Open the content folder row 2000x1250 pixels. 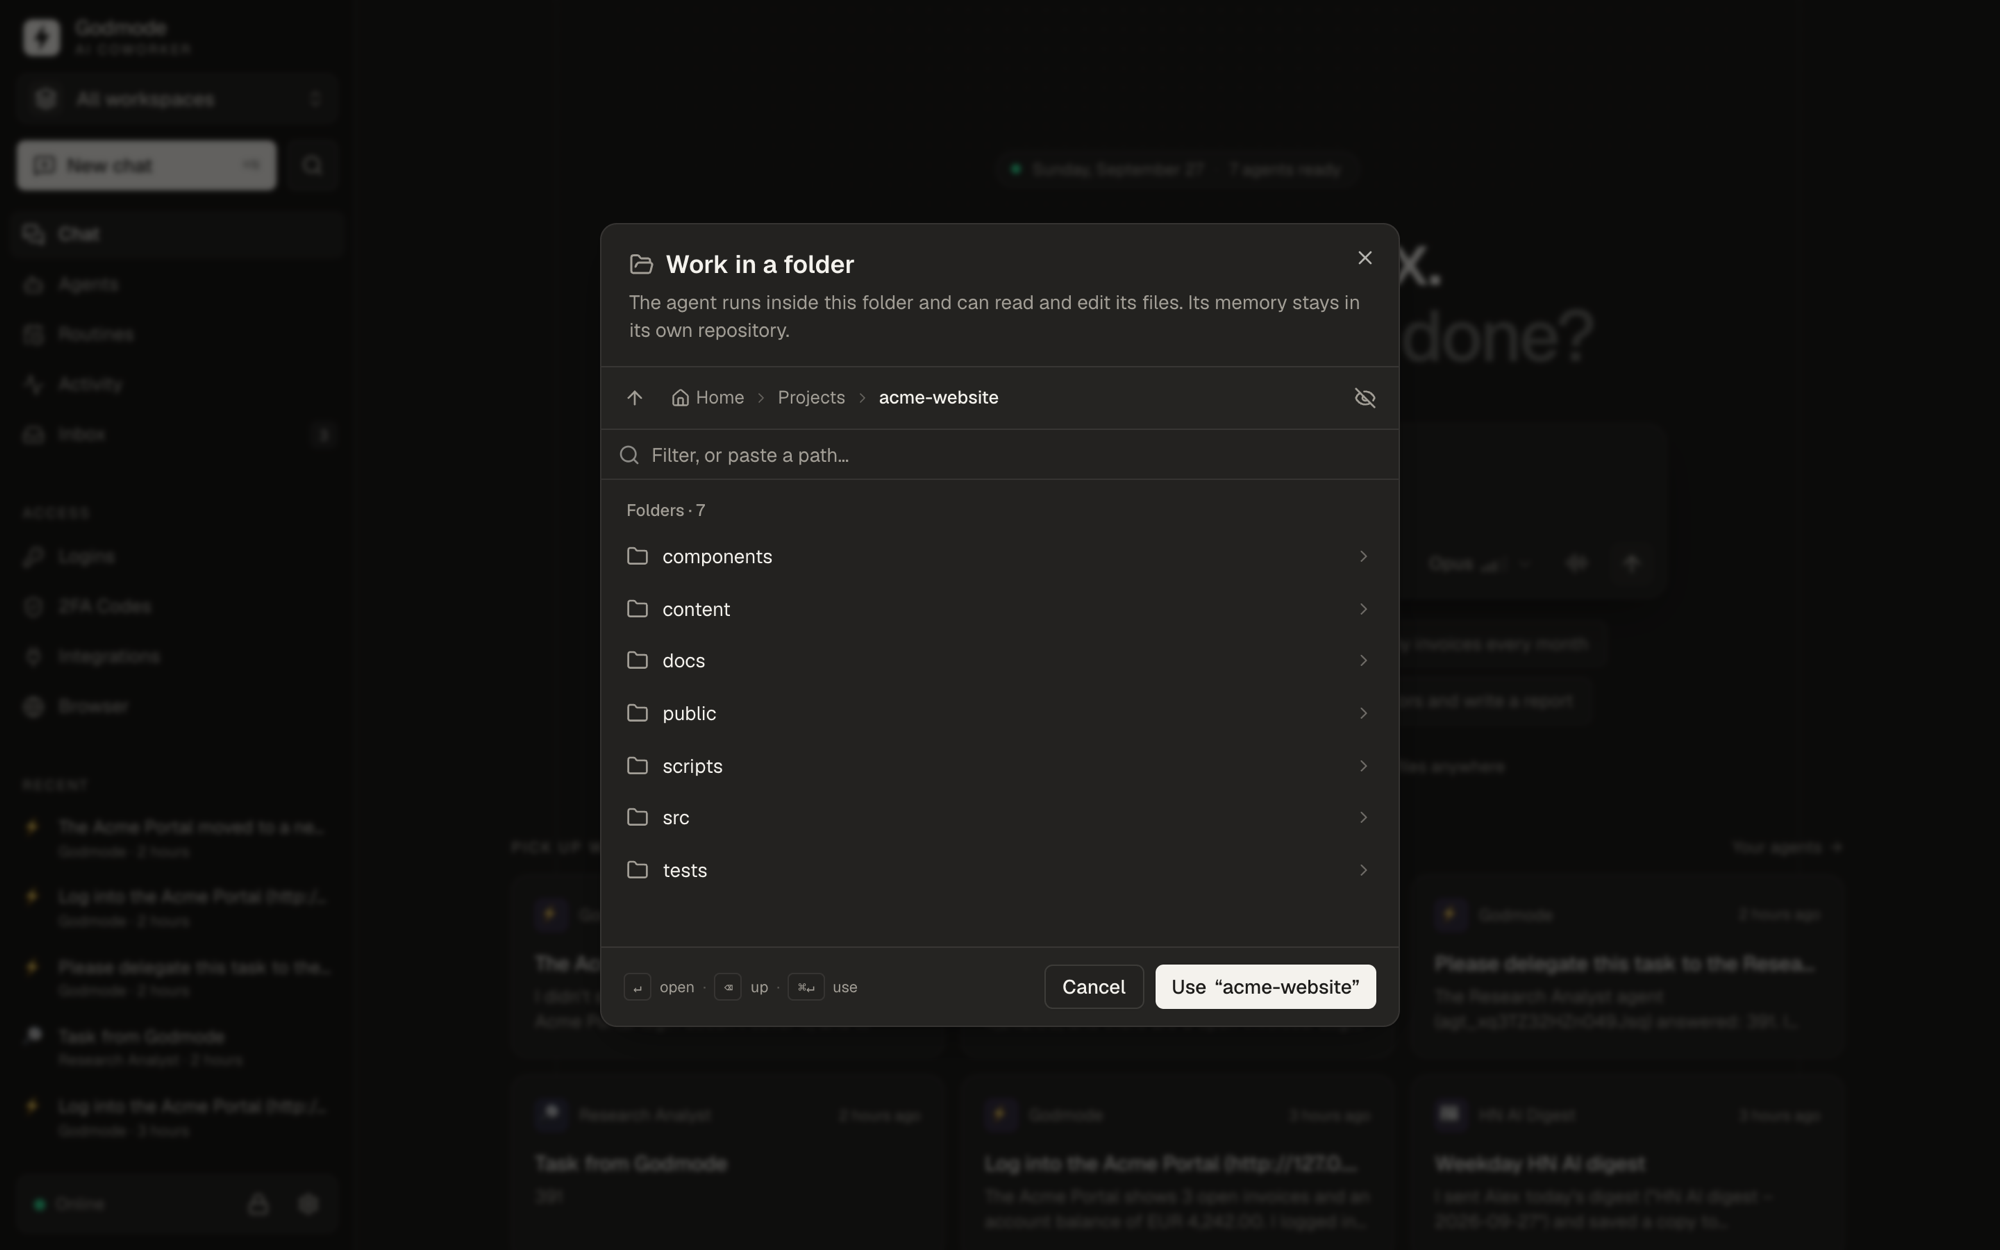pyautogui.click(x=999, y=609)
